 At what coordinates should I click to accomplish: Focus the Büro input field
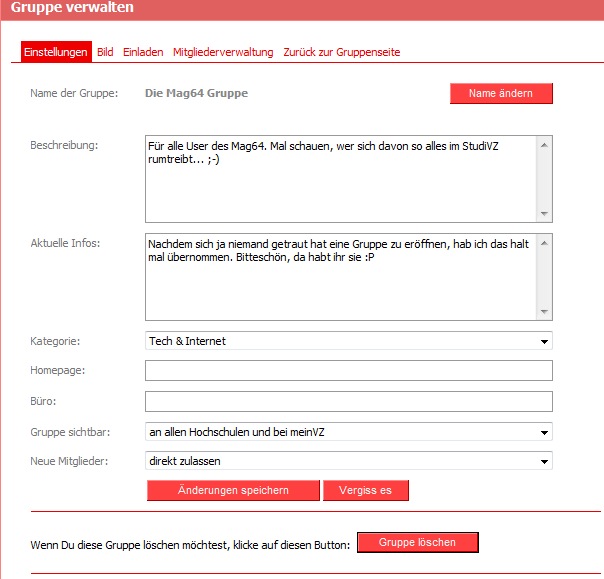pos(349,401)
